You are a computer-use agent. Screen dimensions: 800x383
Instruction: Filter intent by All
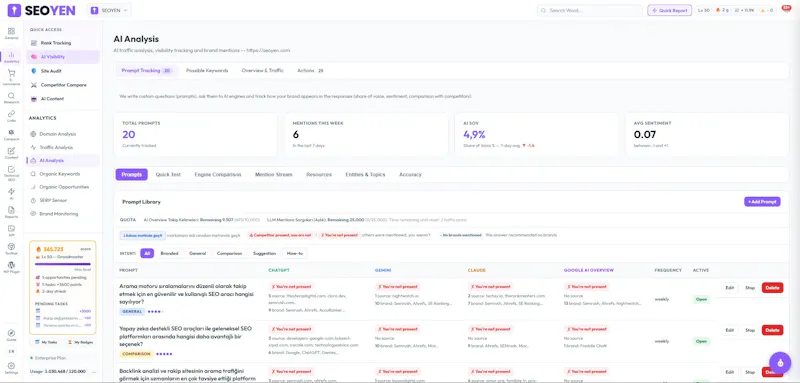[x=147, y=253]
